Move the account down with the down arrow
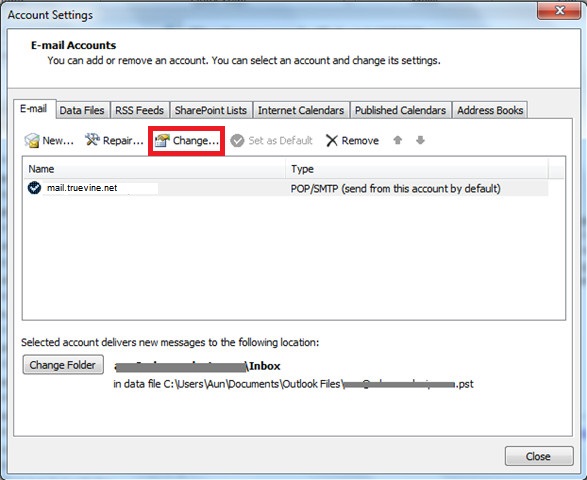Image resolution: width=587 pixels, height=480 pixels. 420,140
